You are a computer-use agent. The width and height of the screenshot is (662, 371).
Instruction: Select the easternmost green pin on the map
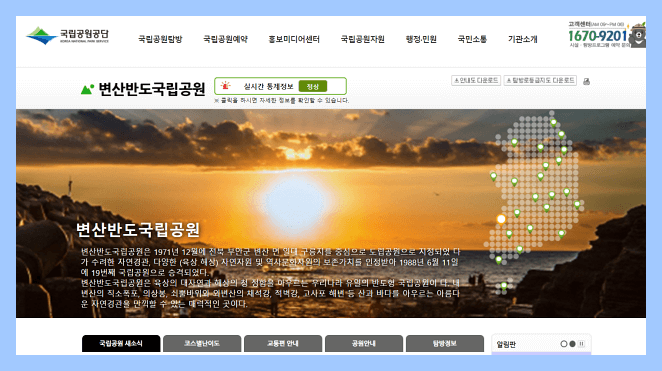[x=577, y=205]
